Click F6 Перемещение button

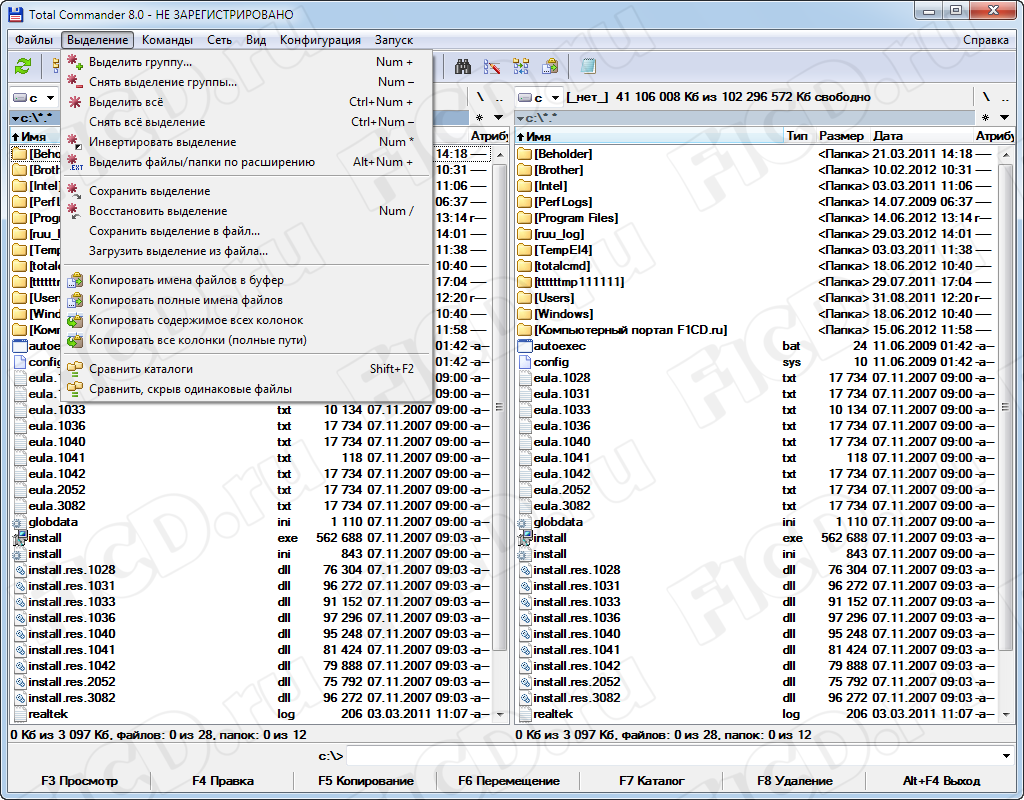click(509, 781)
